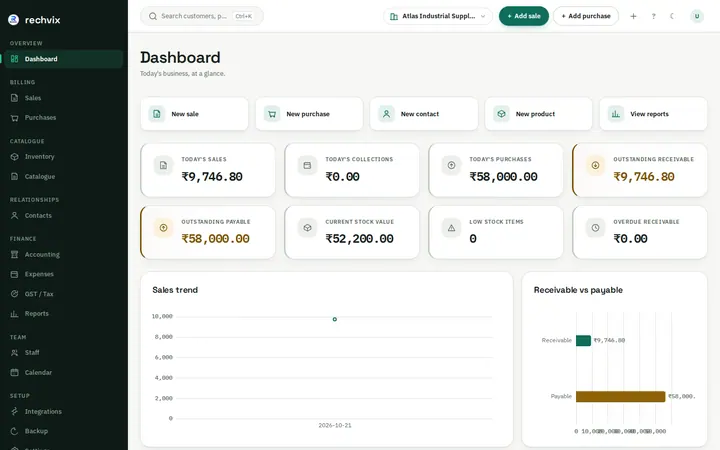Click the ₹0.00 Overdue Receivable value
The width and height of the screenshot is (720, 450).
point(630,239)
